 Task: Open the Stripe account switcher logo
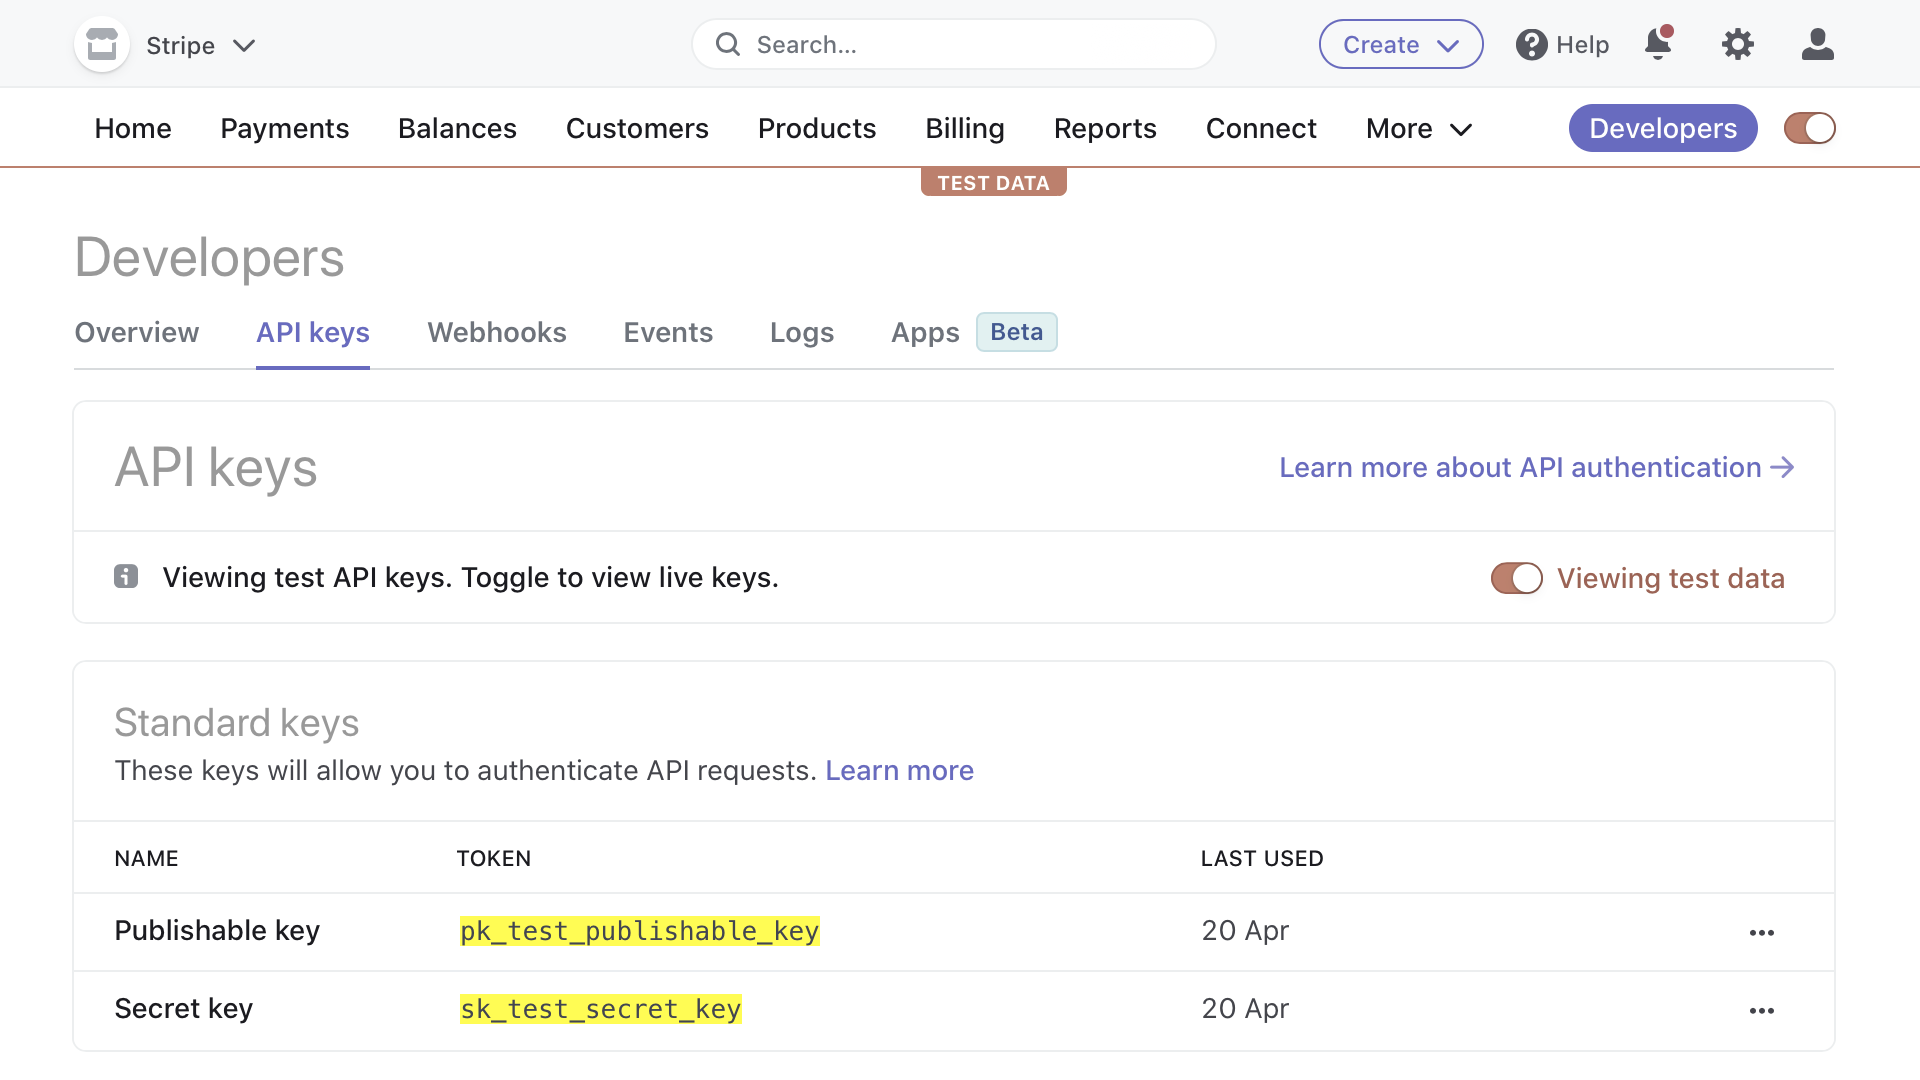coord(101,44)
